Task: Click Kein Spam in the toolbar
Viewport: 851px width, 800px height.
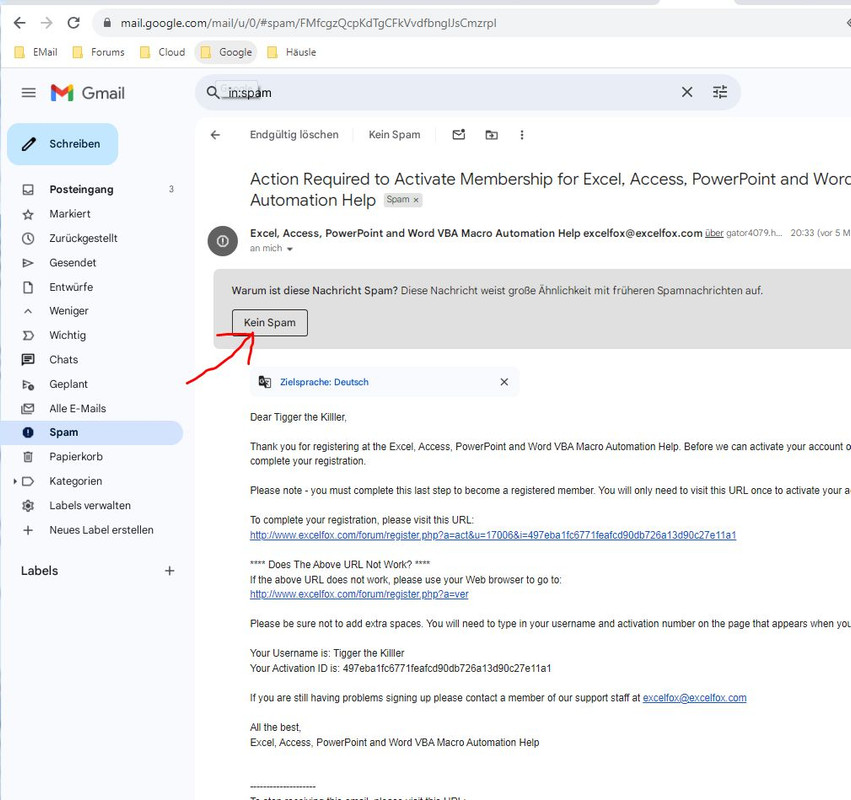Action: click(x=395, y=135)
